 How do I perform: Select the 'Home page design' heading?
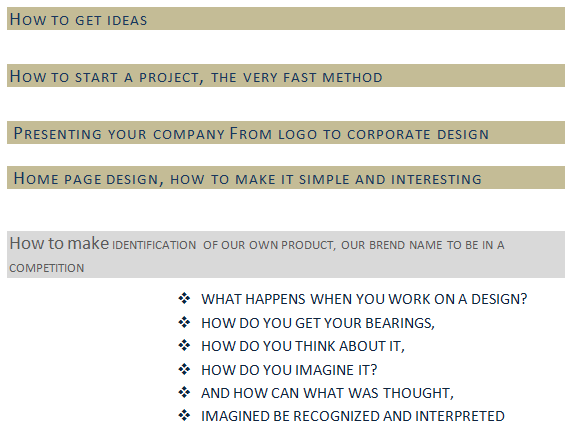286,178
